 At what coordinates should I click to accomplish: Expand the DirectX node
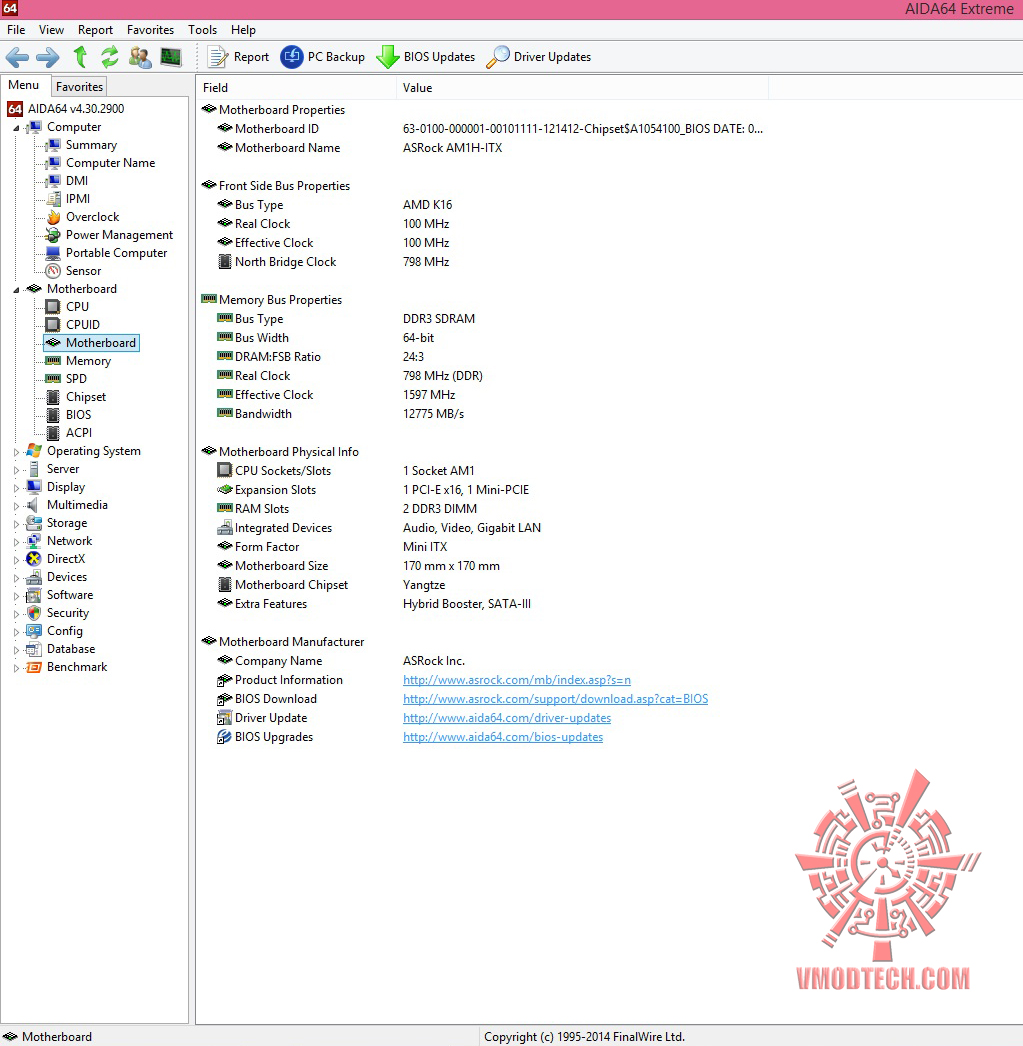16,560
